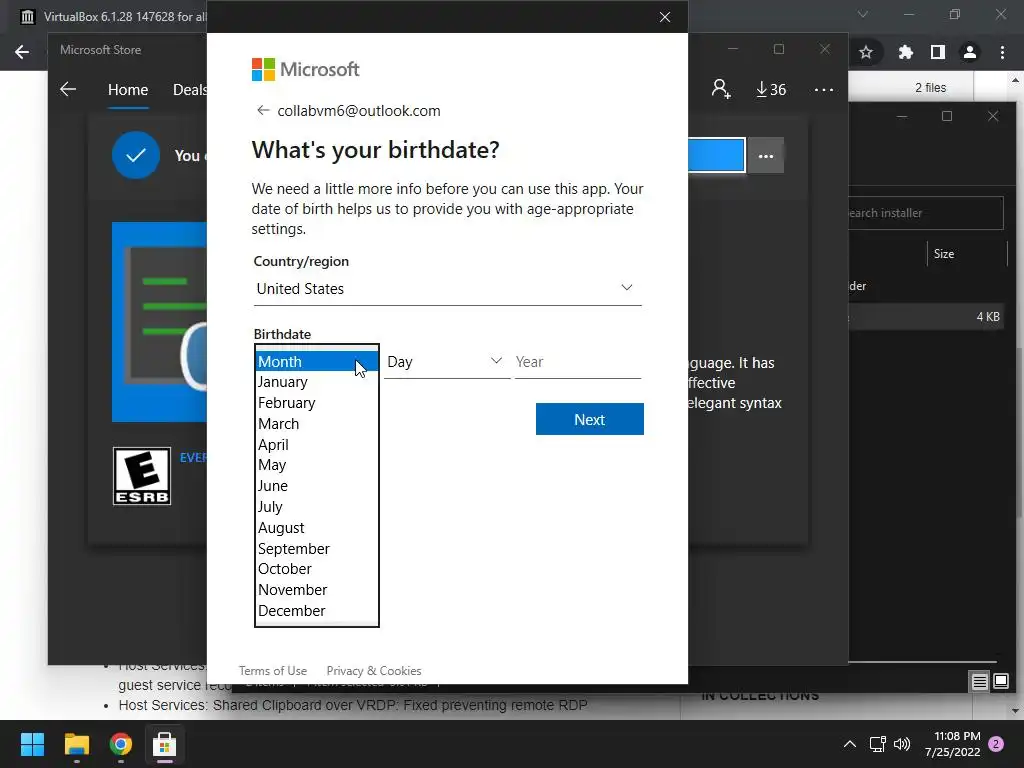This screenshot has height=768, width=1024.
Task: Select the 4 KB file row in Explorer
Action: pyautogui.click(x=926, y=317)
